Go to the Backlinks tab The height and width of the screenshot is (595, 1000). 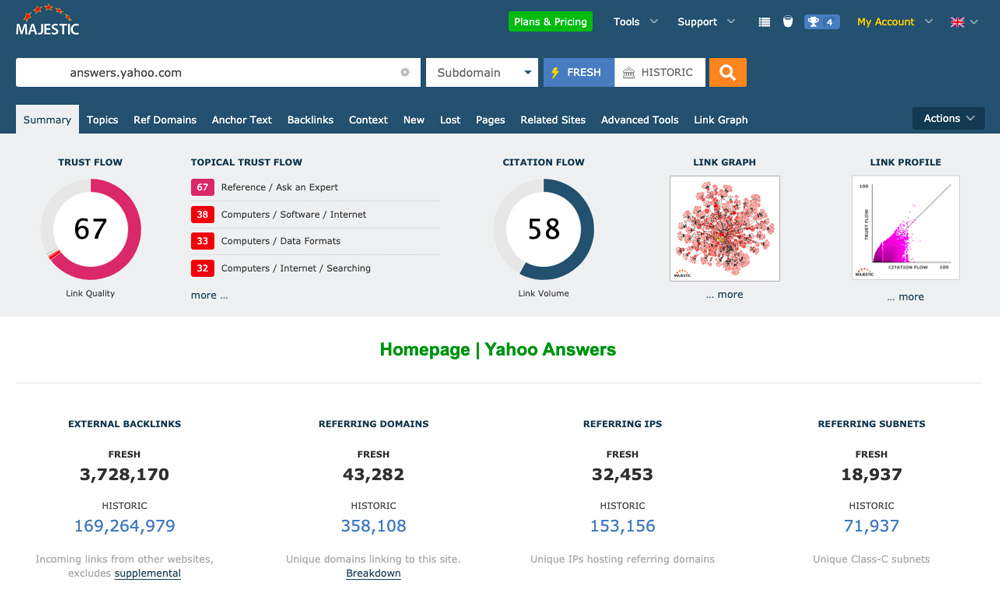[310, 120]
